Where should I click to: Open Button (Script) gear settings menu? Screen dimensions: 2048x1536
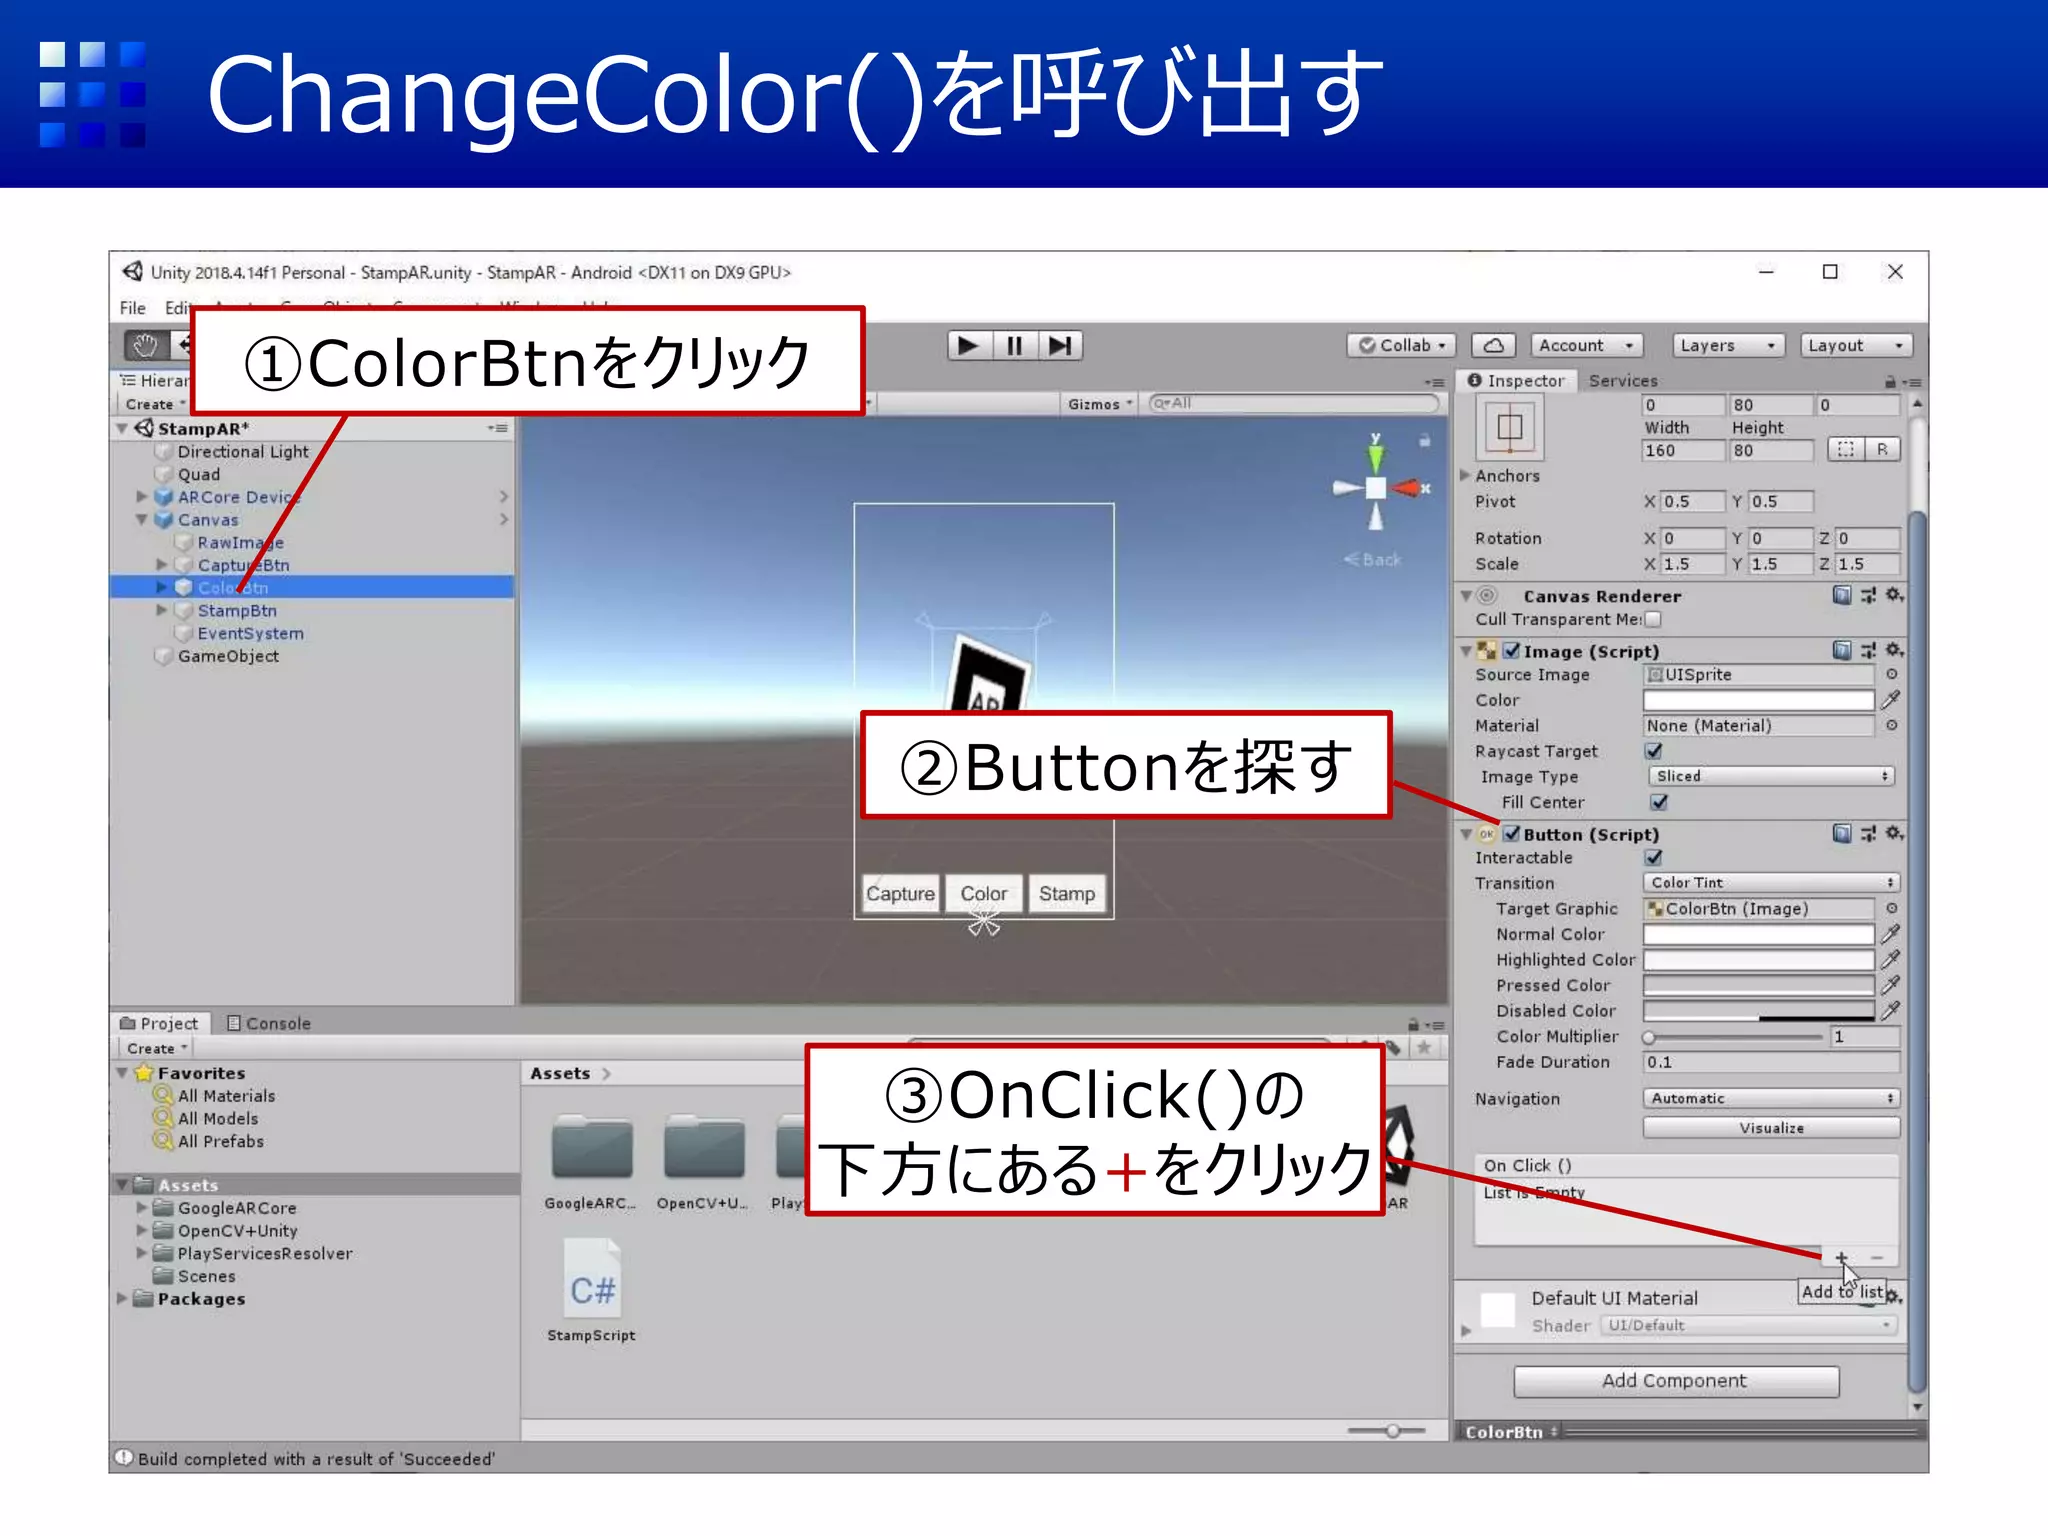click(x=1894, y=834)
